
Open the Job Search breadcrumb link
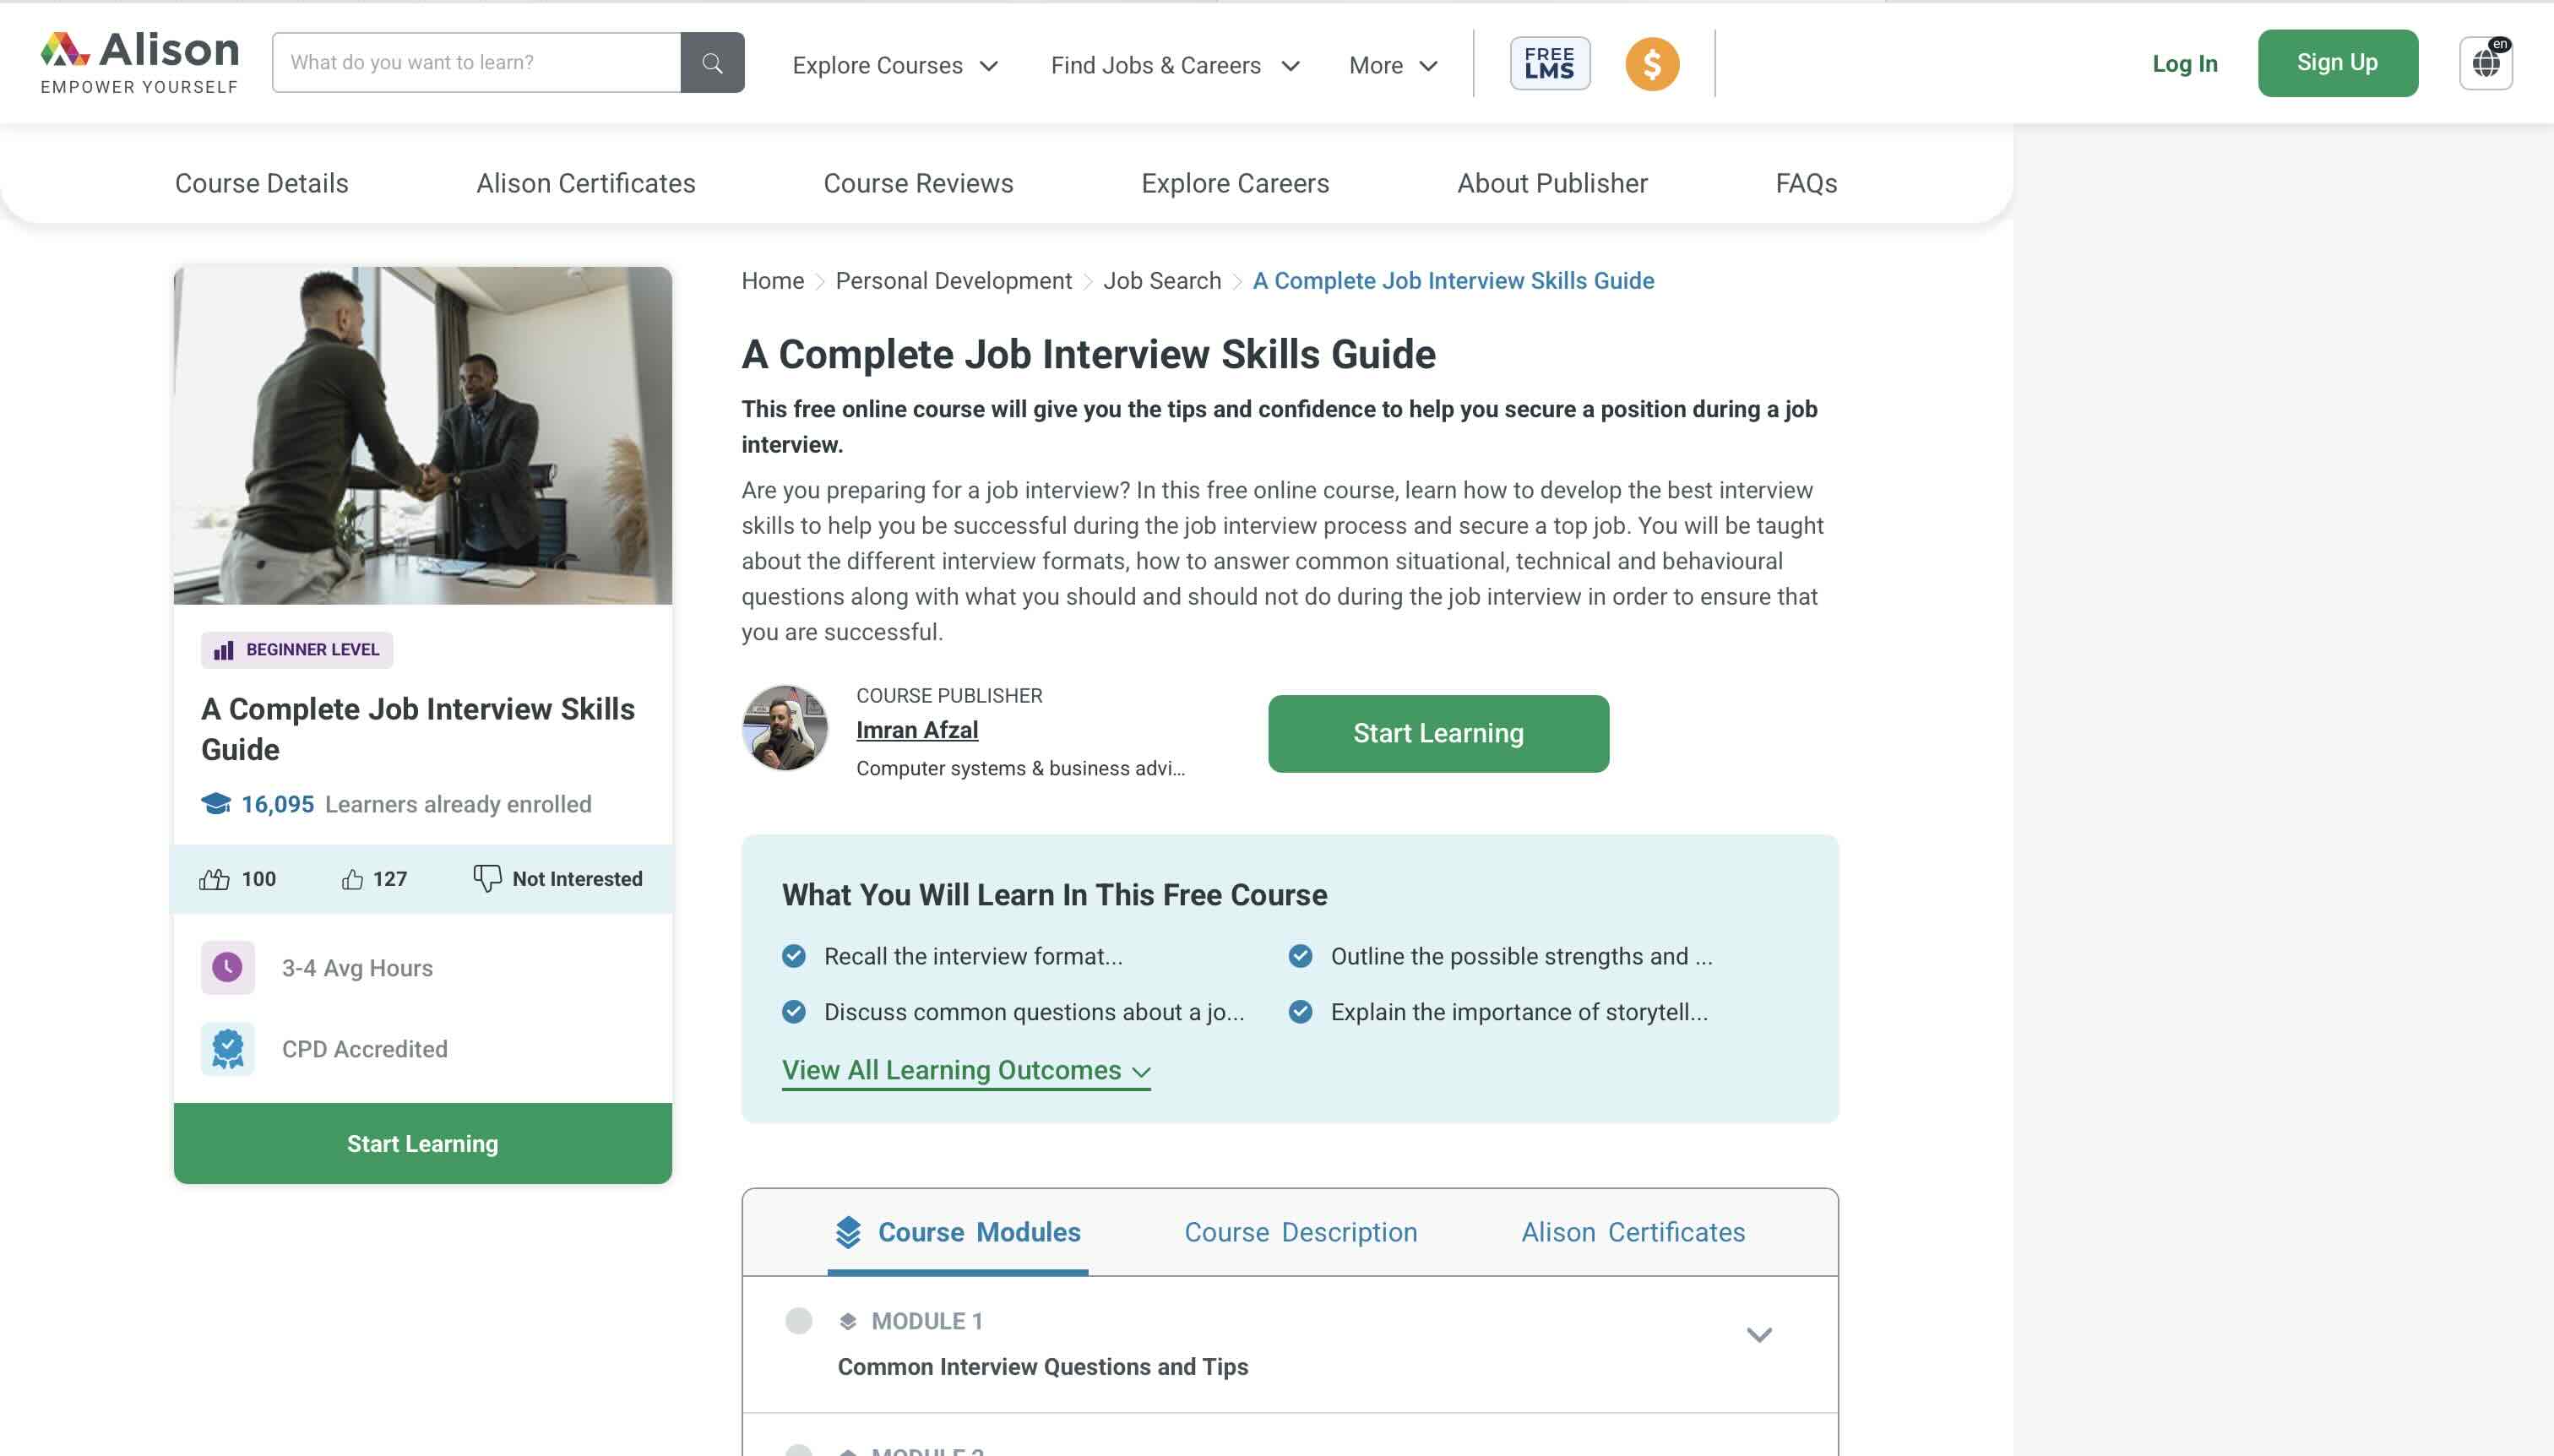point(1161,281)
